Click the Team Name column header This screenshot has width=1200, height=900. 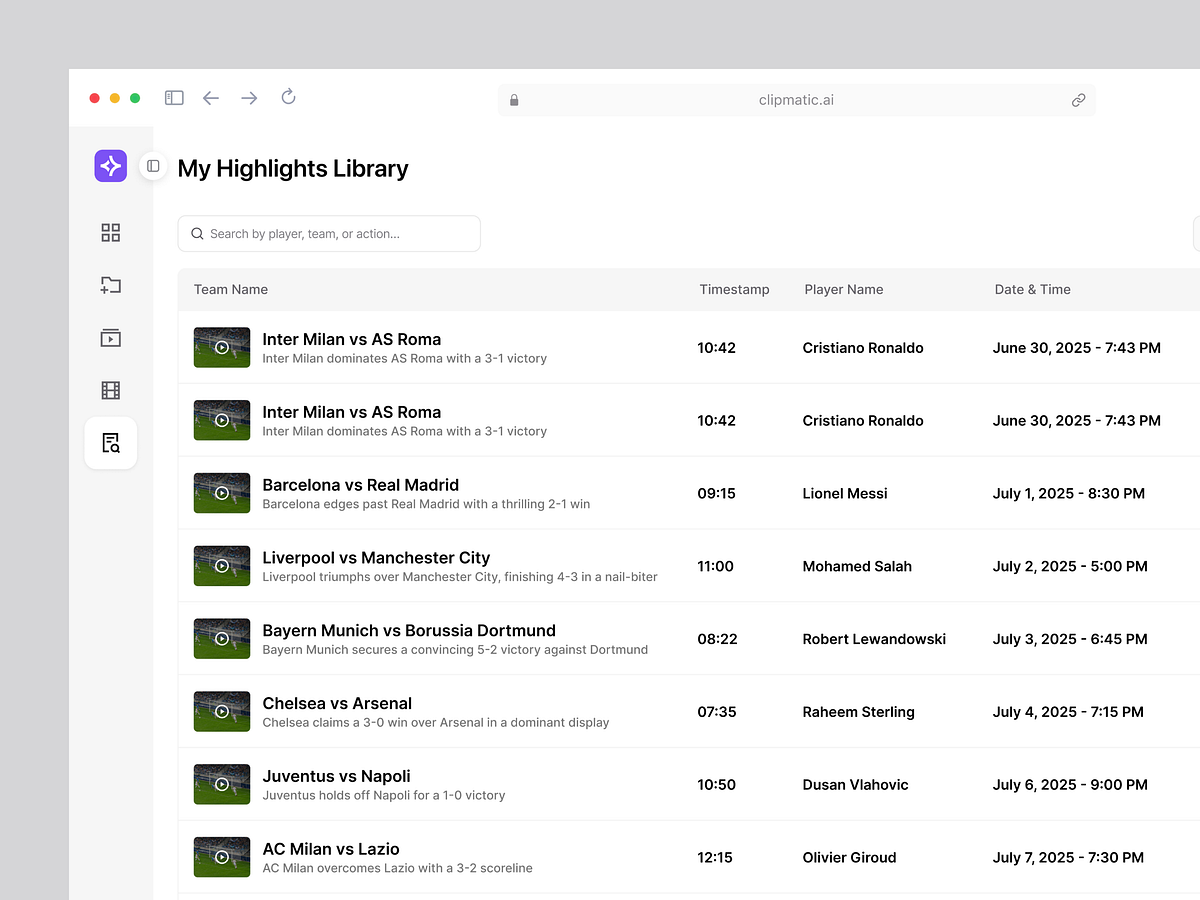coord(231,289)
